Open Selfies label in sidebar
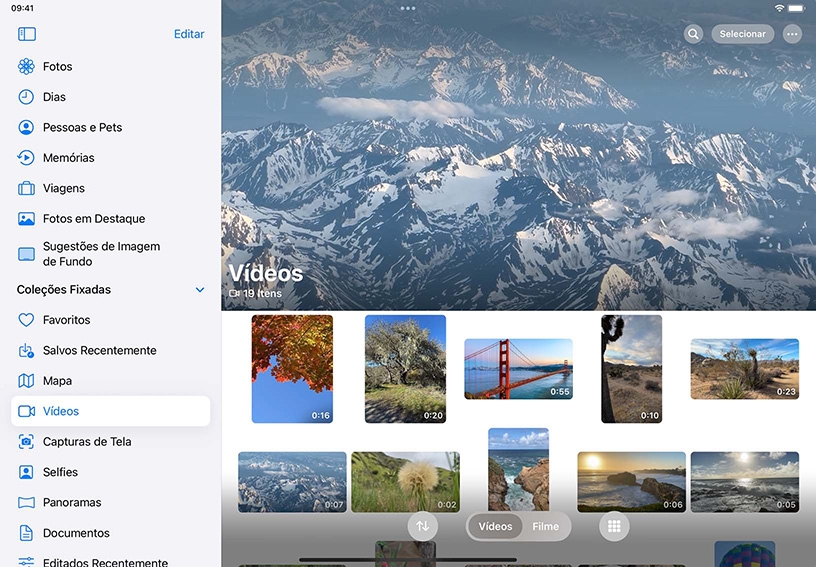 pyautogui.click(x=60, y=472)
